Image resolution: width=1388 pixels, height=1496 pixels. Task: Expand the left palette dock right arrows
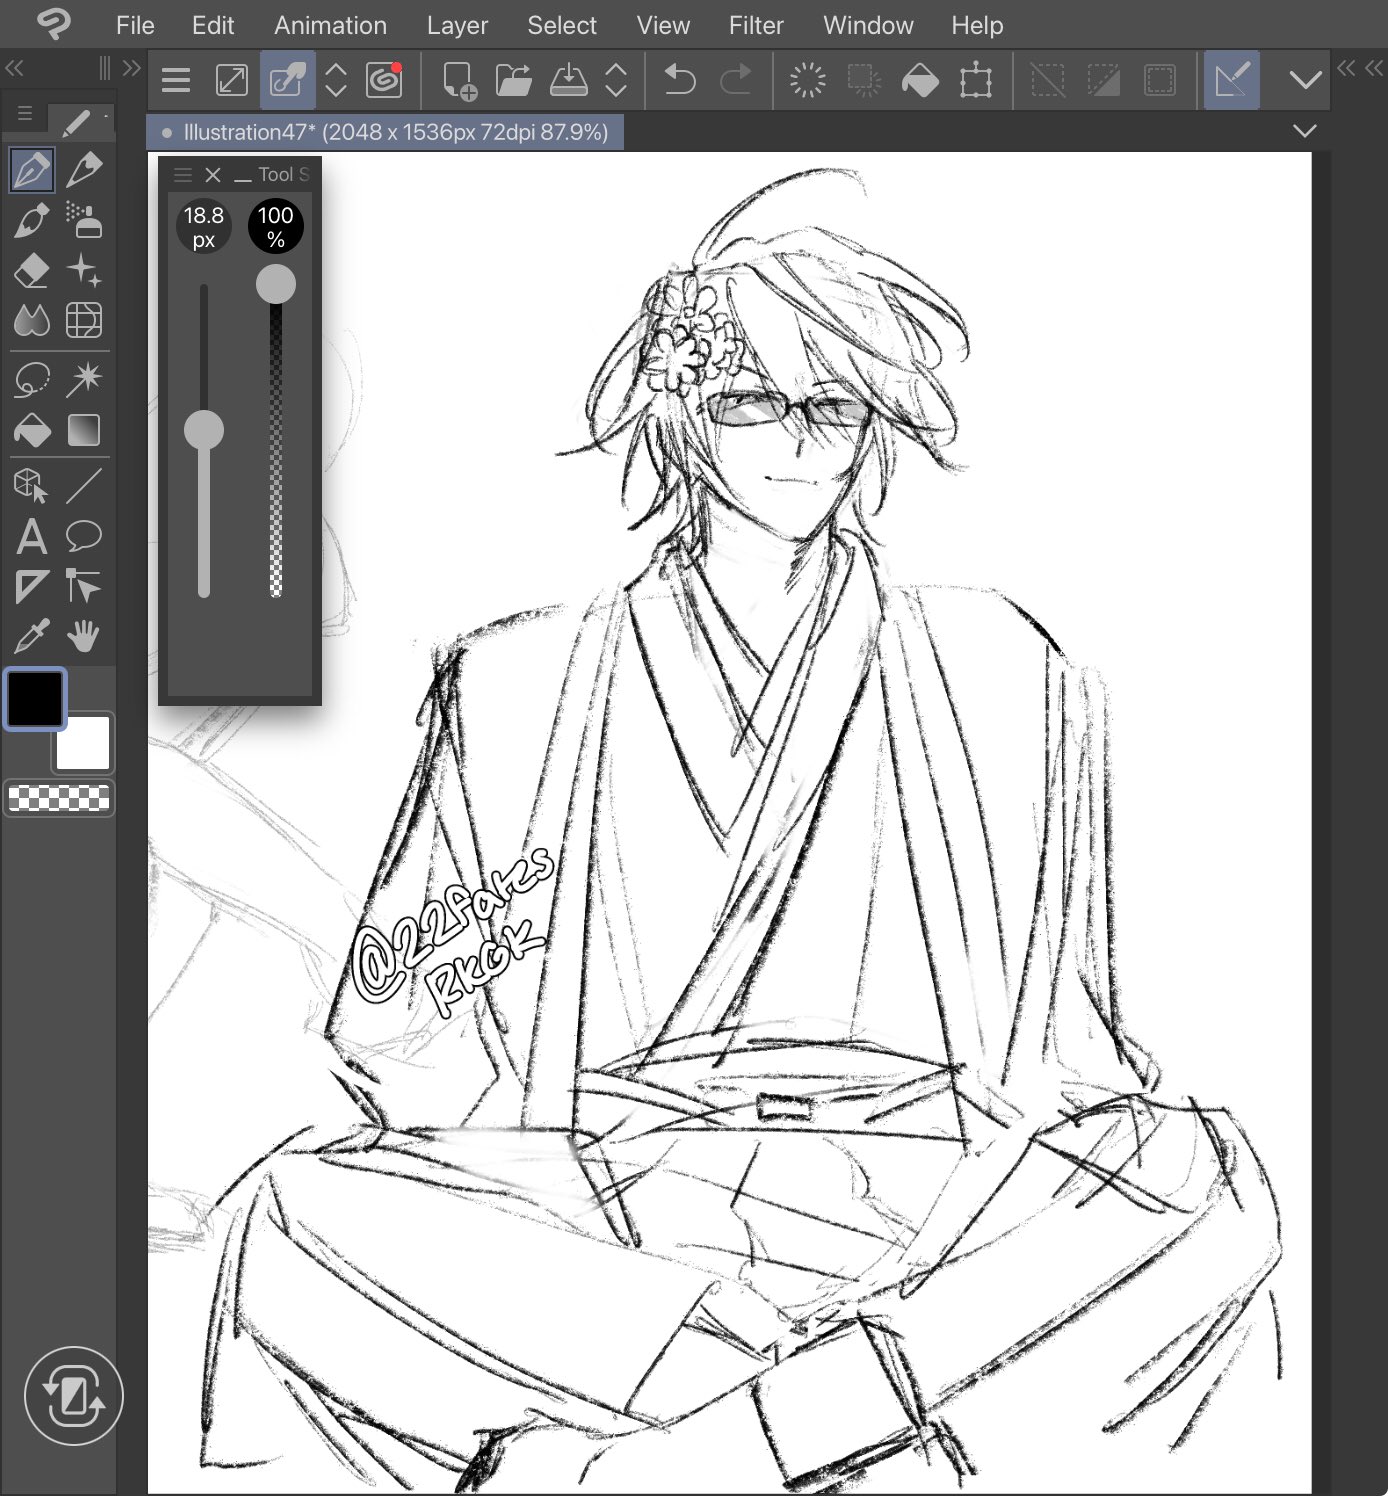pyautogui.click(x=131, y=69)
